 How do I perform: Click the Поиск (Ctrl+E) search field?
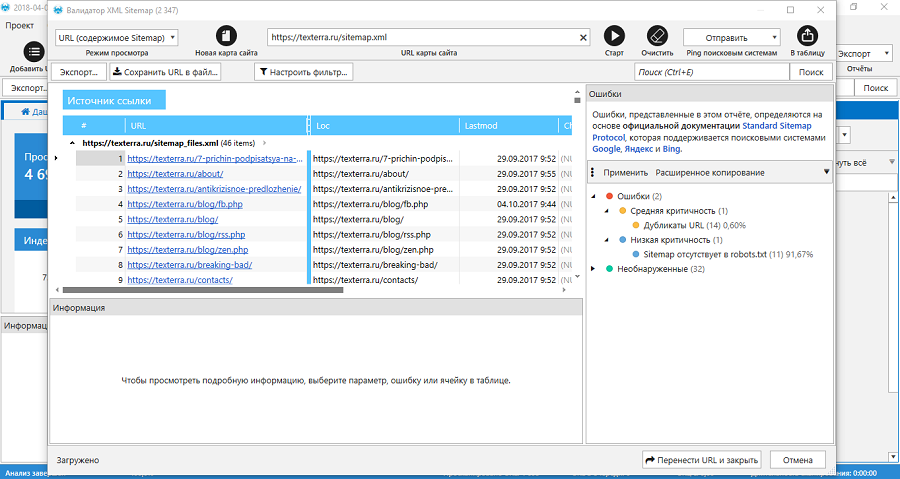tap(712, 72)
